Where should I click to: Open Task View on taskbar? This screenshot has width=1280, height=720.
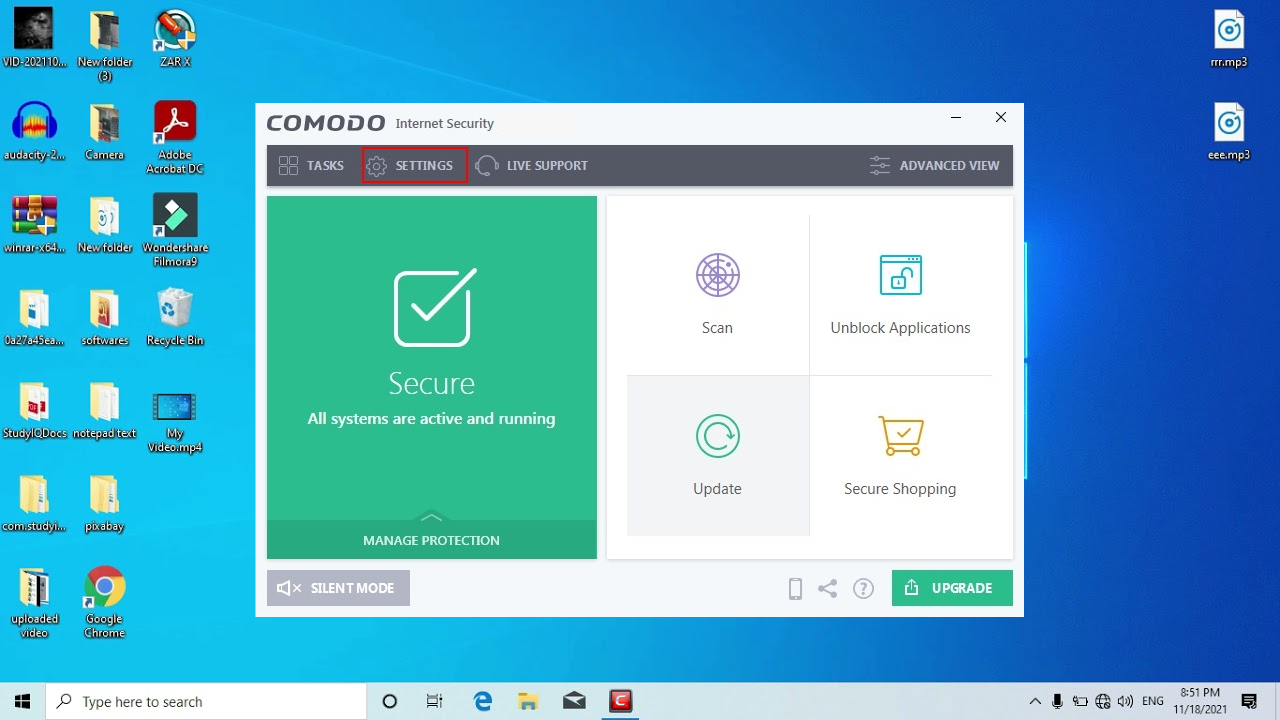[434, 701]
